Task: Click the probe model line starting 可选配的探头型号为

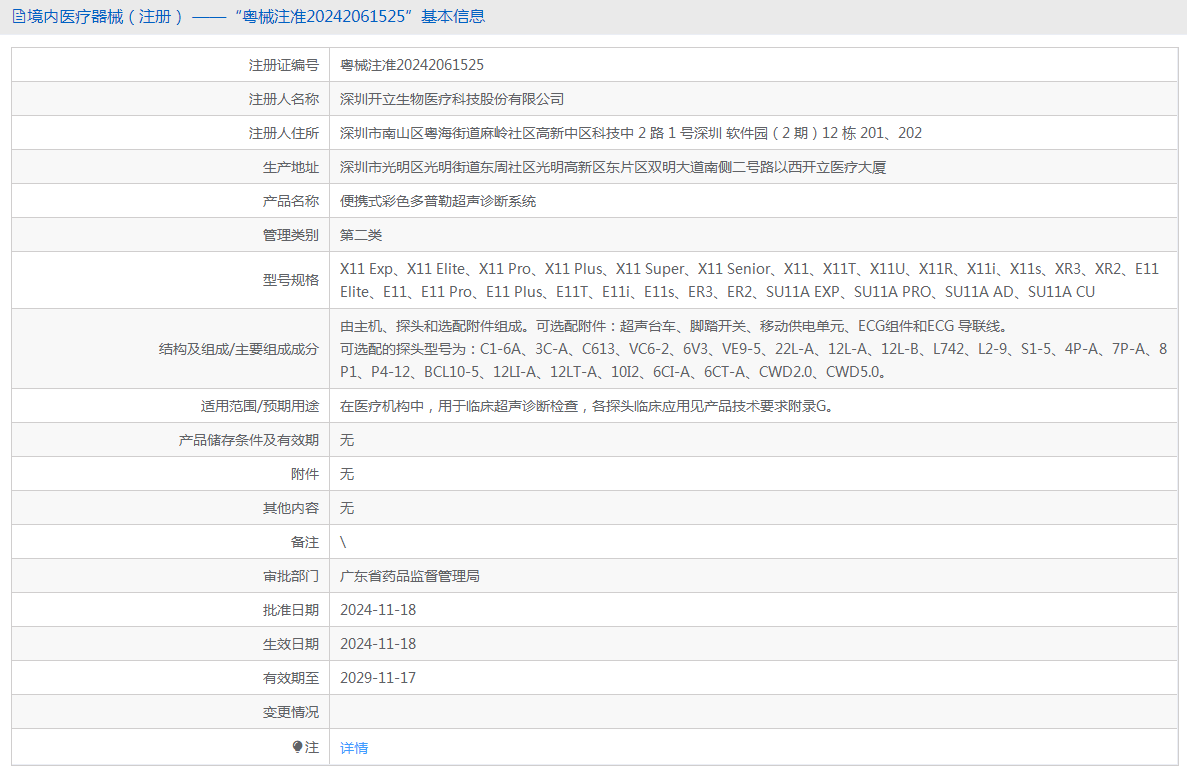Action: [753, 360]
